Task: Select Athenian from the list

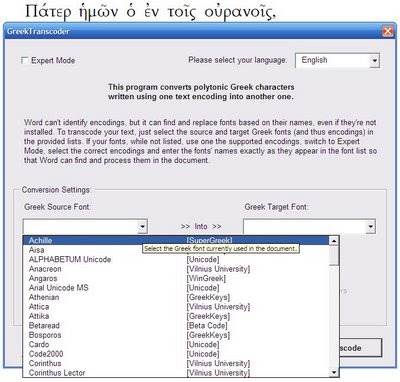Action: [176, 297]
